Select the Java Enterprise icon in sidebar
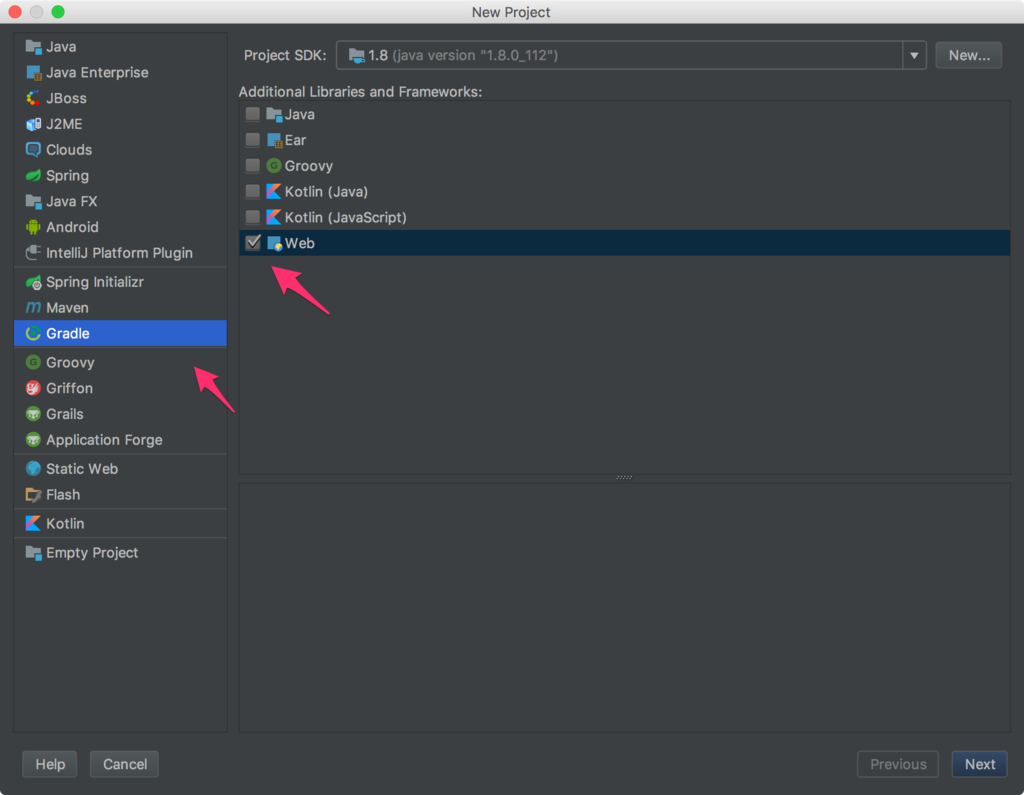1024x795 pixels. pyautogui.click(x=33, y=73)
